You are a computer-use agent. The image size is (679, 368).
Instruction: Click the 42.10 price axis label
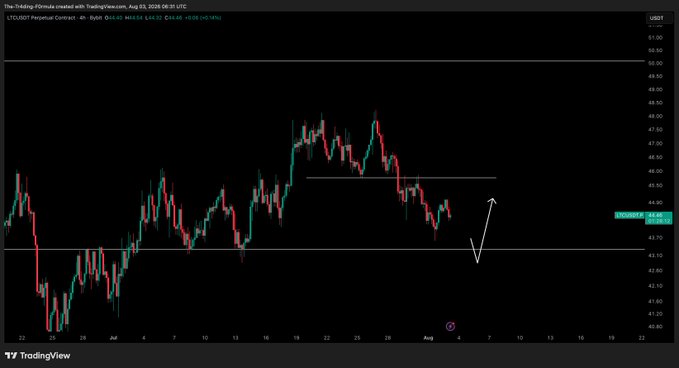click(655, 286)
